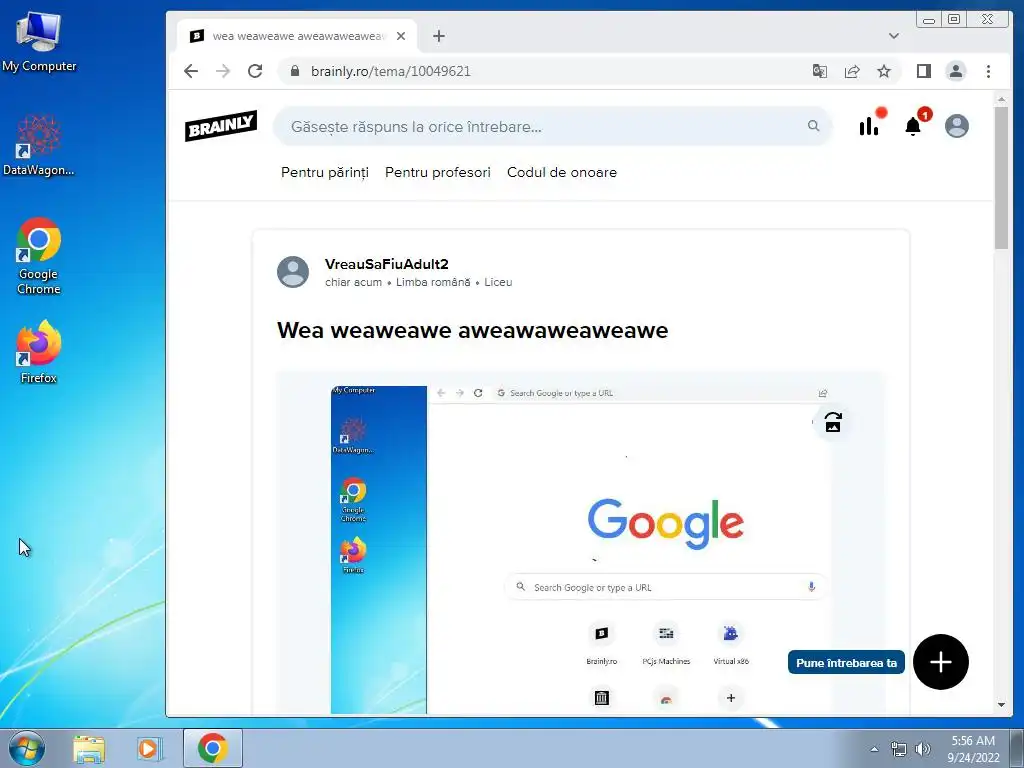Select DataWagon desktop shortcut
1024x768 pixels.
(x=39, y=145)
